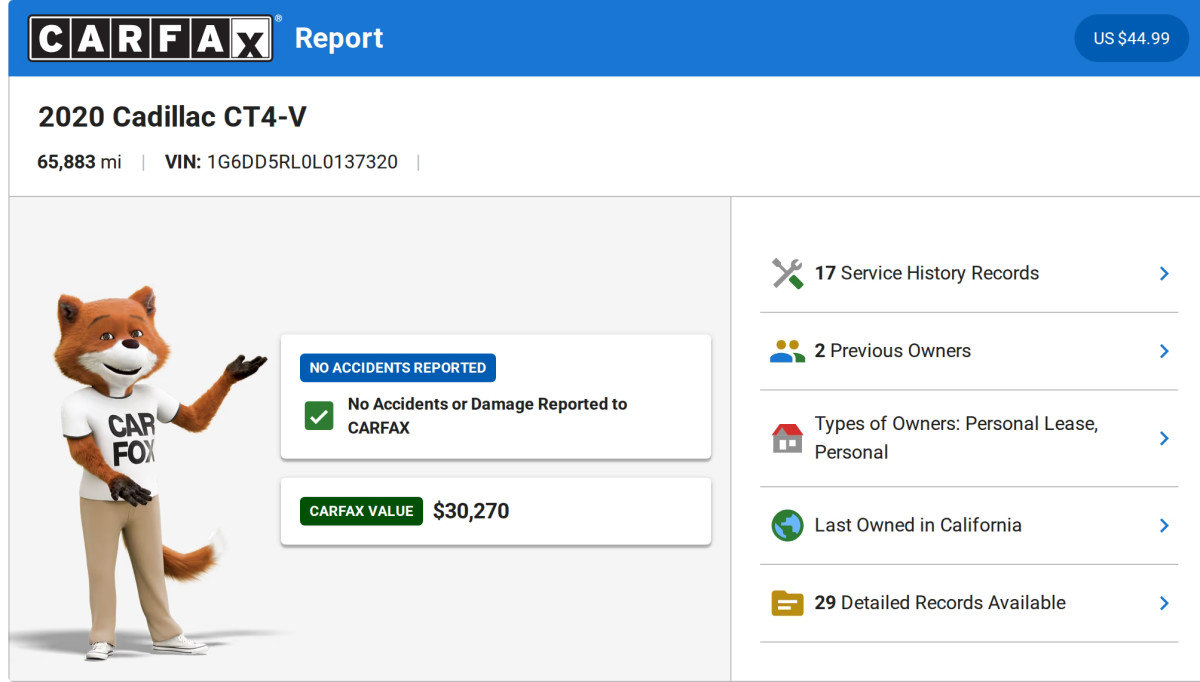Expand Types of Owners chevron

pyautogui.click(x=1164, y=438)
